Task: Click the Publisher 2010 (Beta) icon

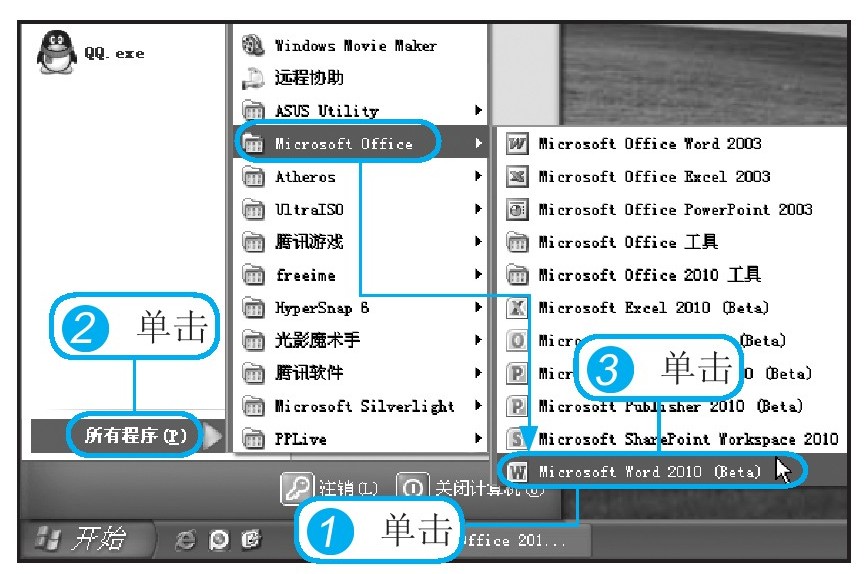Action: [x=517, y=406]
